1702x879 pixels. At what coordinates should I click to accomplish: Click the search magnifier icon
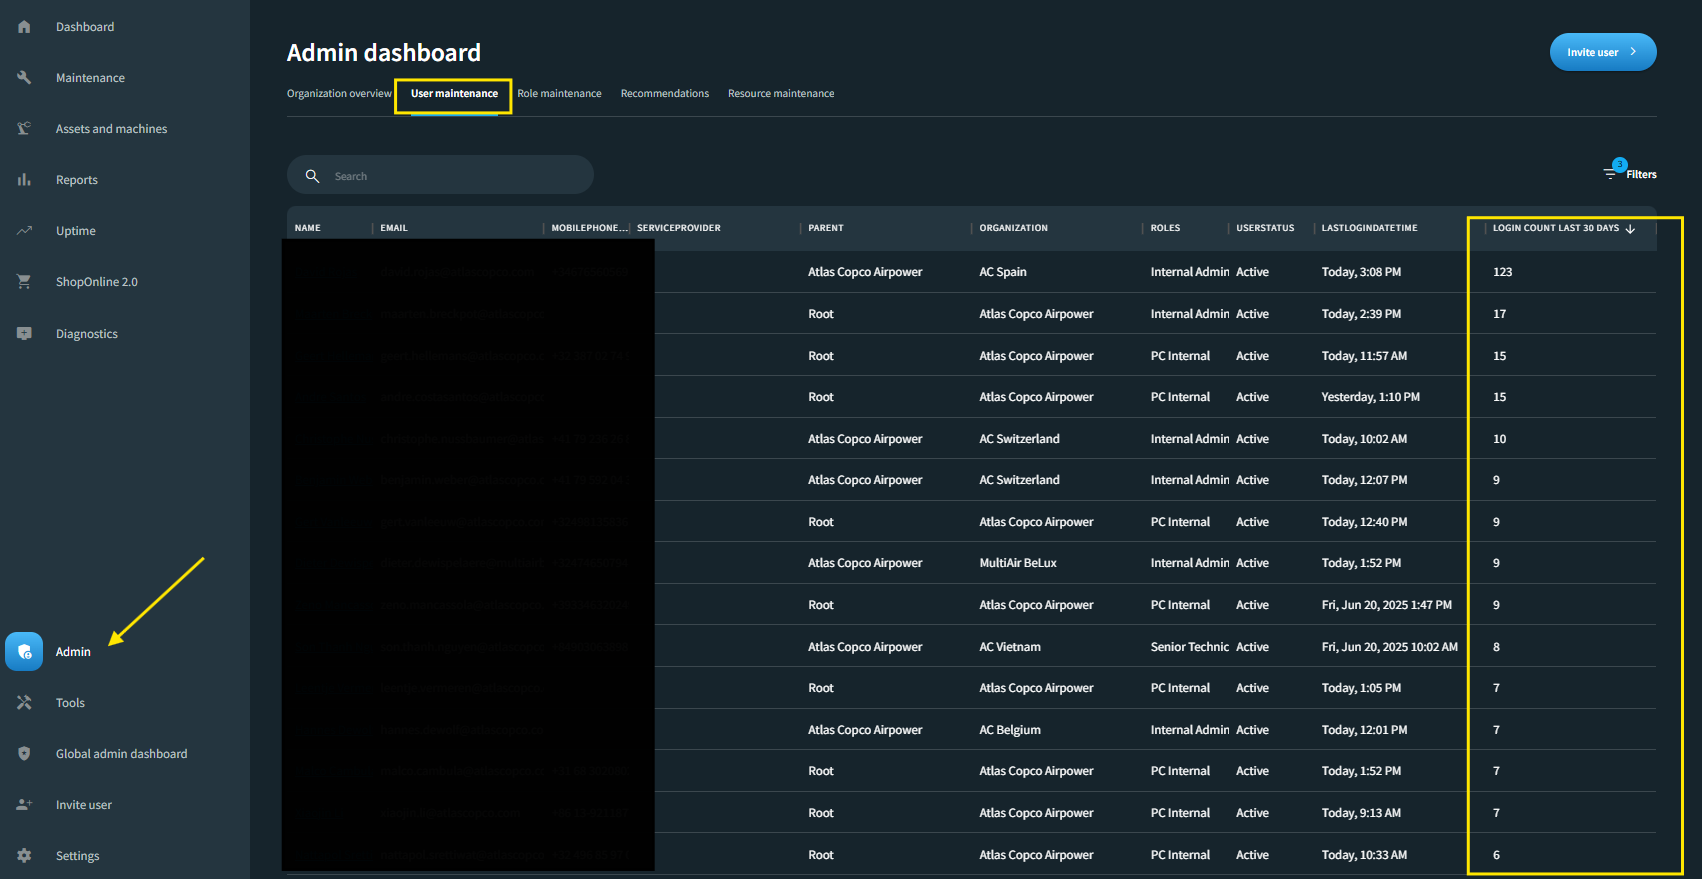tap(312, 176)
